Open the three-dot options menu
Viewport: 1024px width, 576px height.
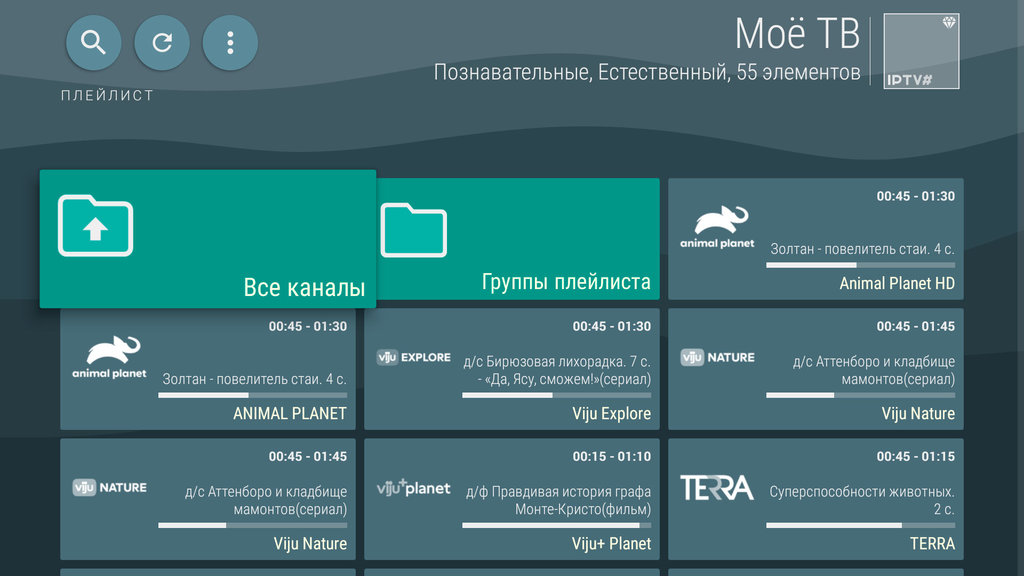coord(229,42)
